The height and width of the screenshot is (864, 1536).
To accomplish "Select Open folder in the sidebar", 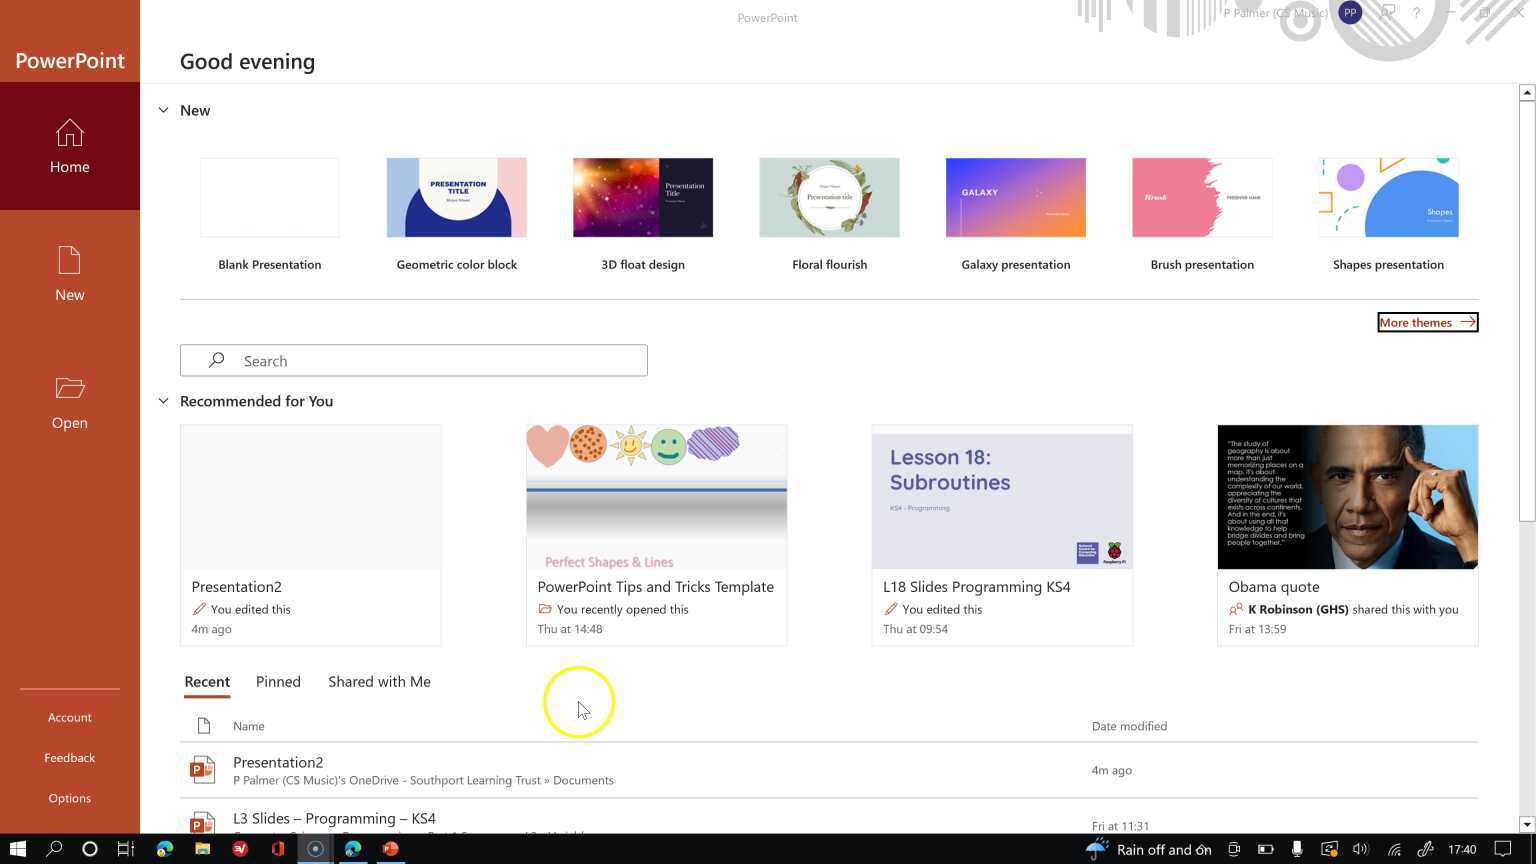I will pyautogui.click(x=70, y=402).
